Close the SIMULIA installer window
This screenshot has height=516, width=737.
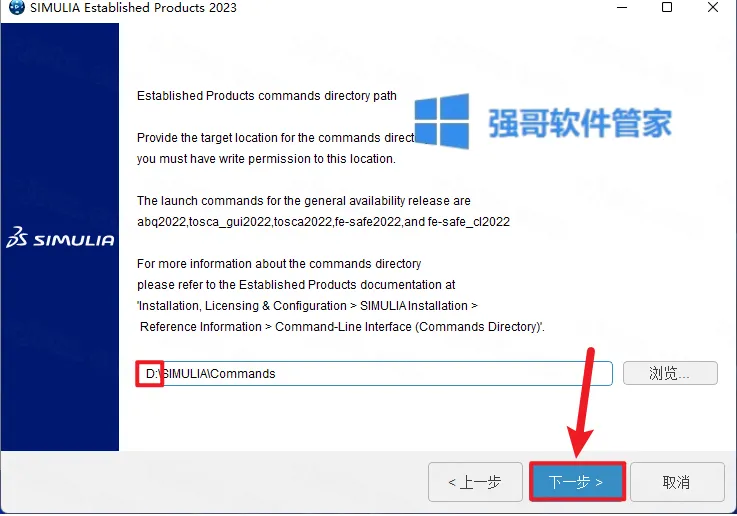[713, 8]
